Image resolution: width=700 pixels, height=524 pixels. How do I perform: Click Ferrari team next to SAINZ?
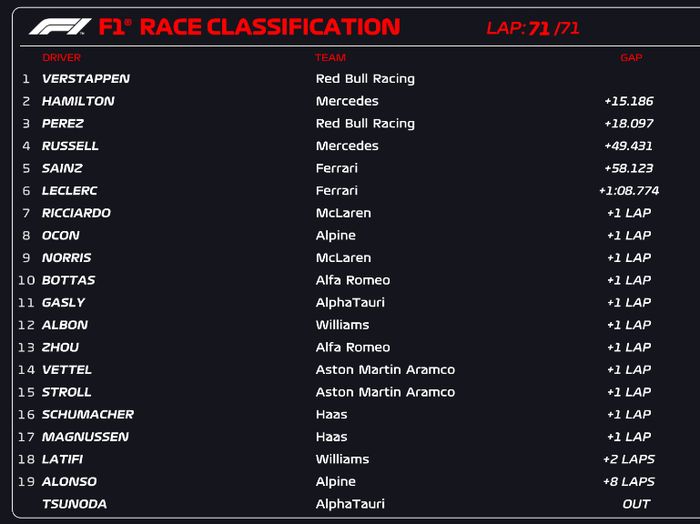(337, 168)
